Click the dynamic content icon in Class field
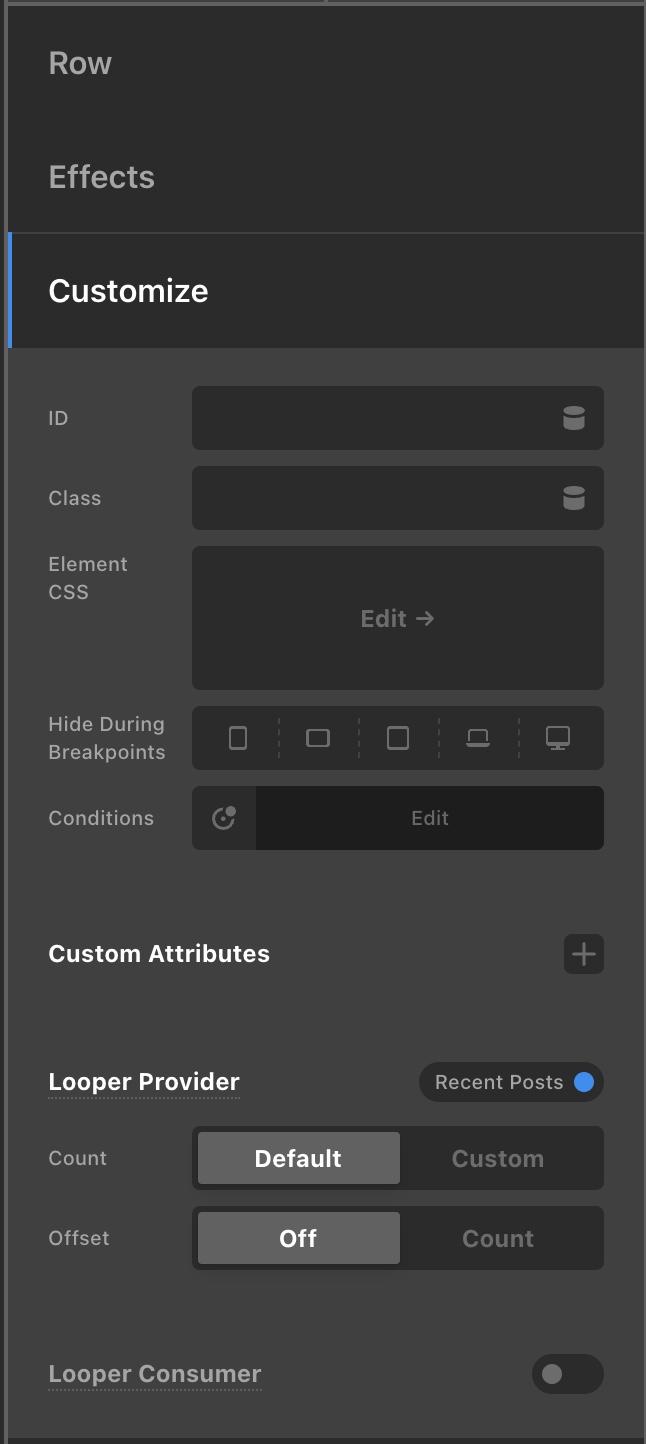The image size is (646, 1444). tap(573, 498)
